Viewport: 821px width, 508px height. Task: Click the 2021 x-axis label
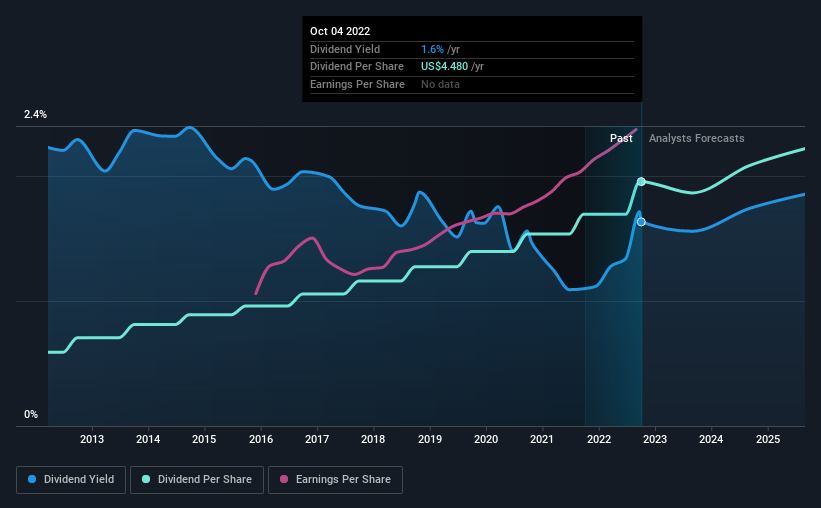pos(542,439)
